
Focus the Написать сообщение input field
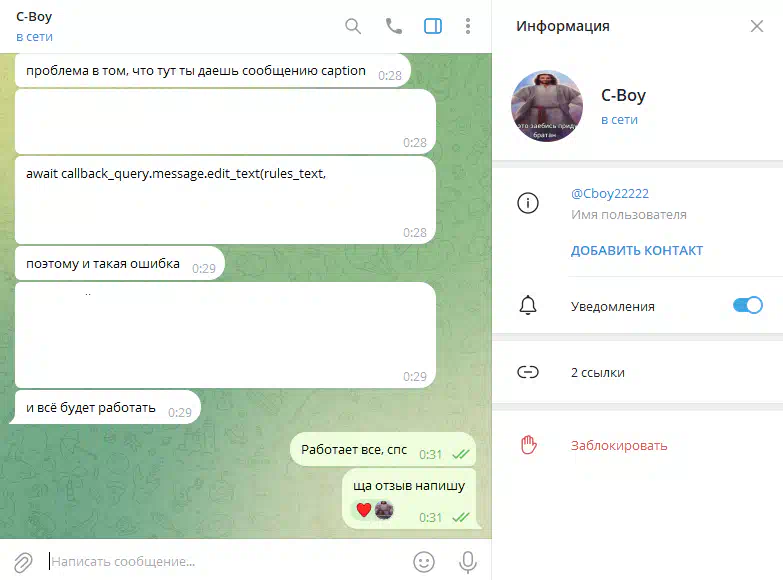point(227,562)
